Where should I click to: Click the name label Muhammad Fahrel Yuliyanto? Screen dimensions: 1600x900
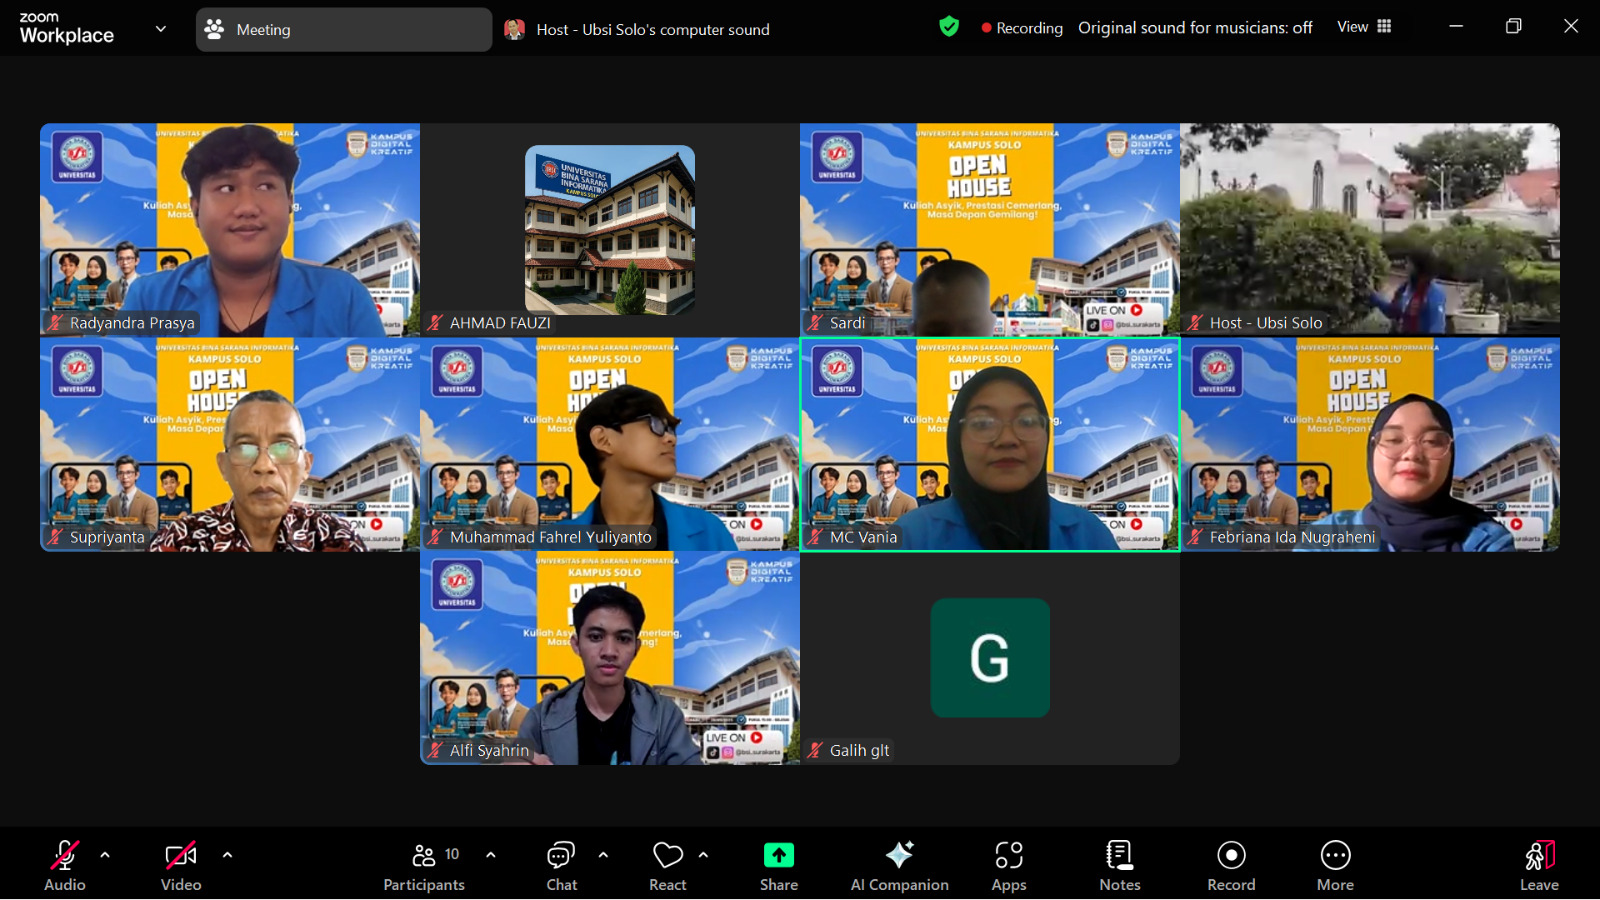[550, 537]
